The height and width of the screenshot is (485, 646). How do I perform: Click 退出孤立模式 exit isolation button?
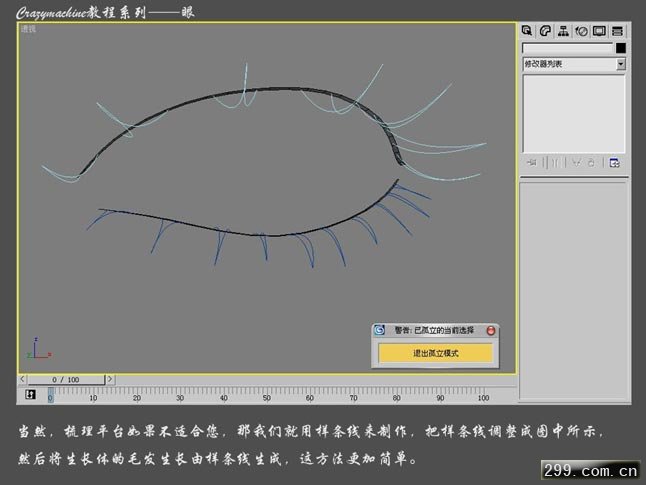[435, 353]
